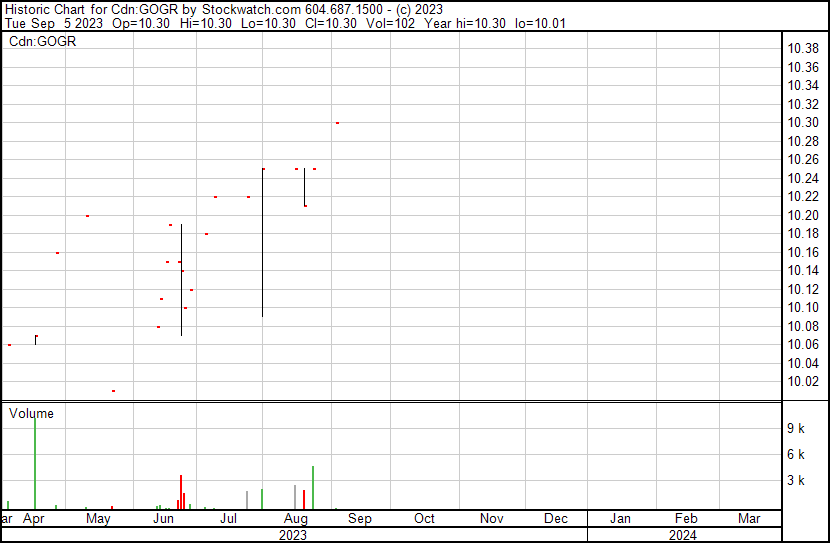Click the 2023 year label
This screenshot has height=543, width=830.
point(292,535)
